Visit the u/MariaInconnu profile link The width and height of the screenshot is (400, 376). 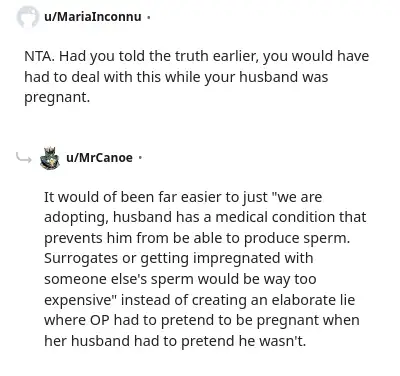[x=93, y=16]
